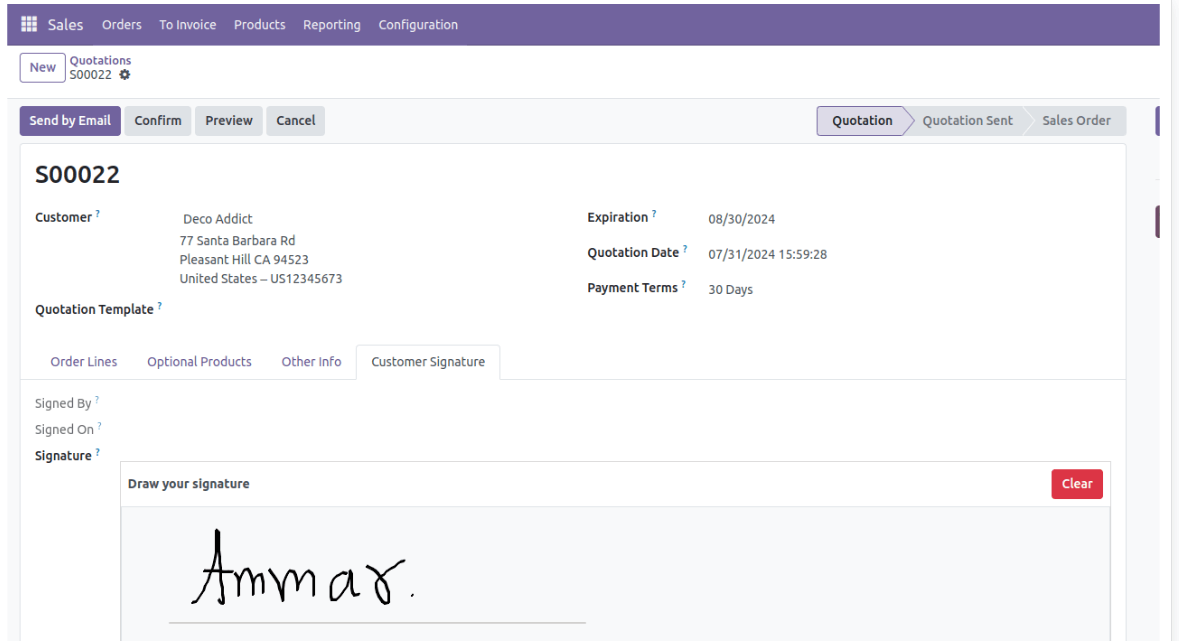This screenshot has height=641, width=1179.
Task: Click the help icon next to Quotation Template
Action: click(159, 303)
